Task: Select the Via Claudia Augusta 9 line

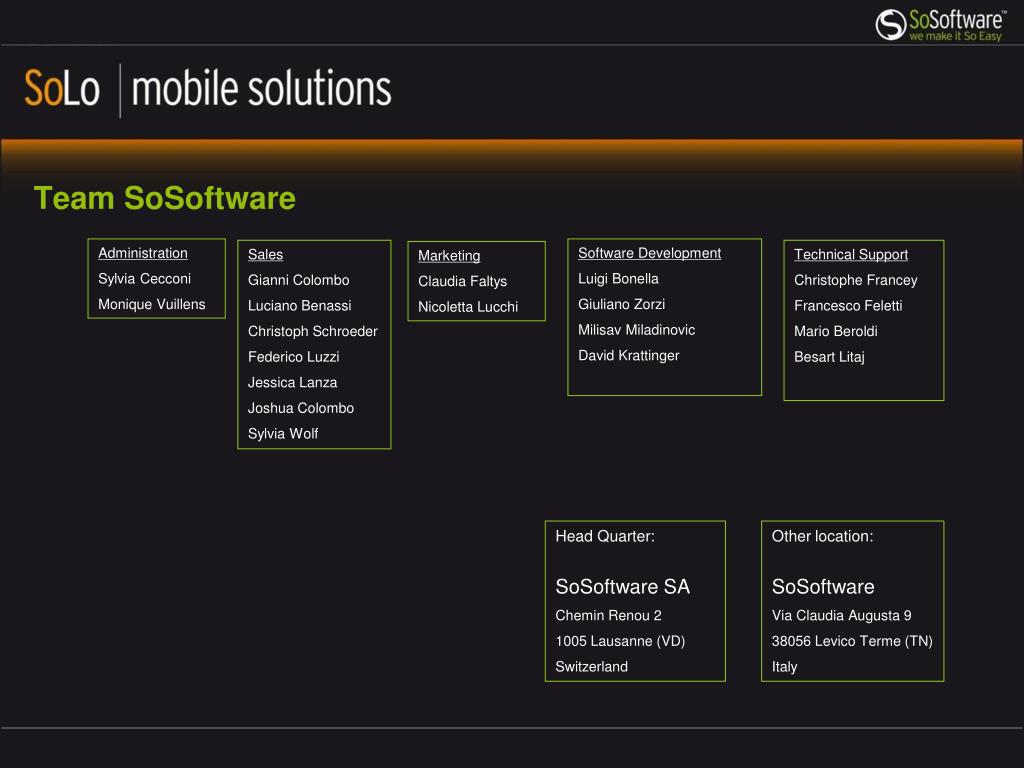Action: (x=841, y=615)
